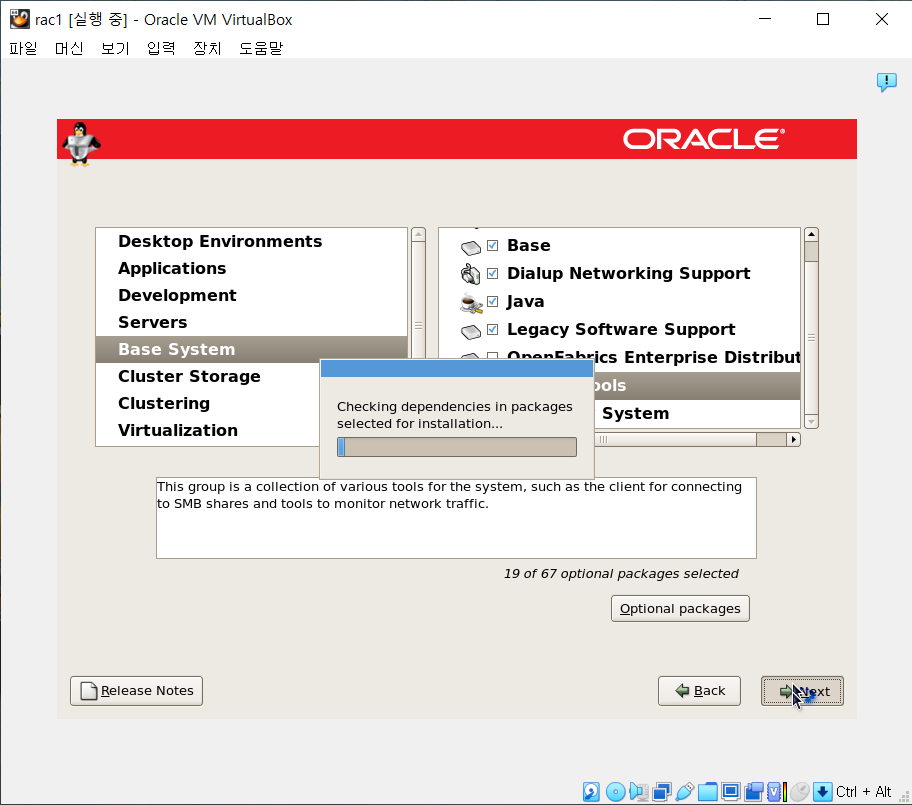The width and height of the screenshot is (912, 805).
Task: Open the 도움말 menu
Action: [x=261, y=48]
